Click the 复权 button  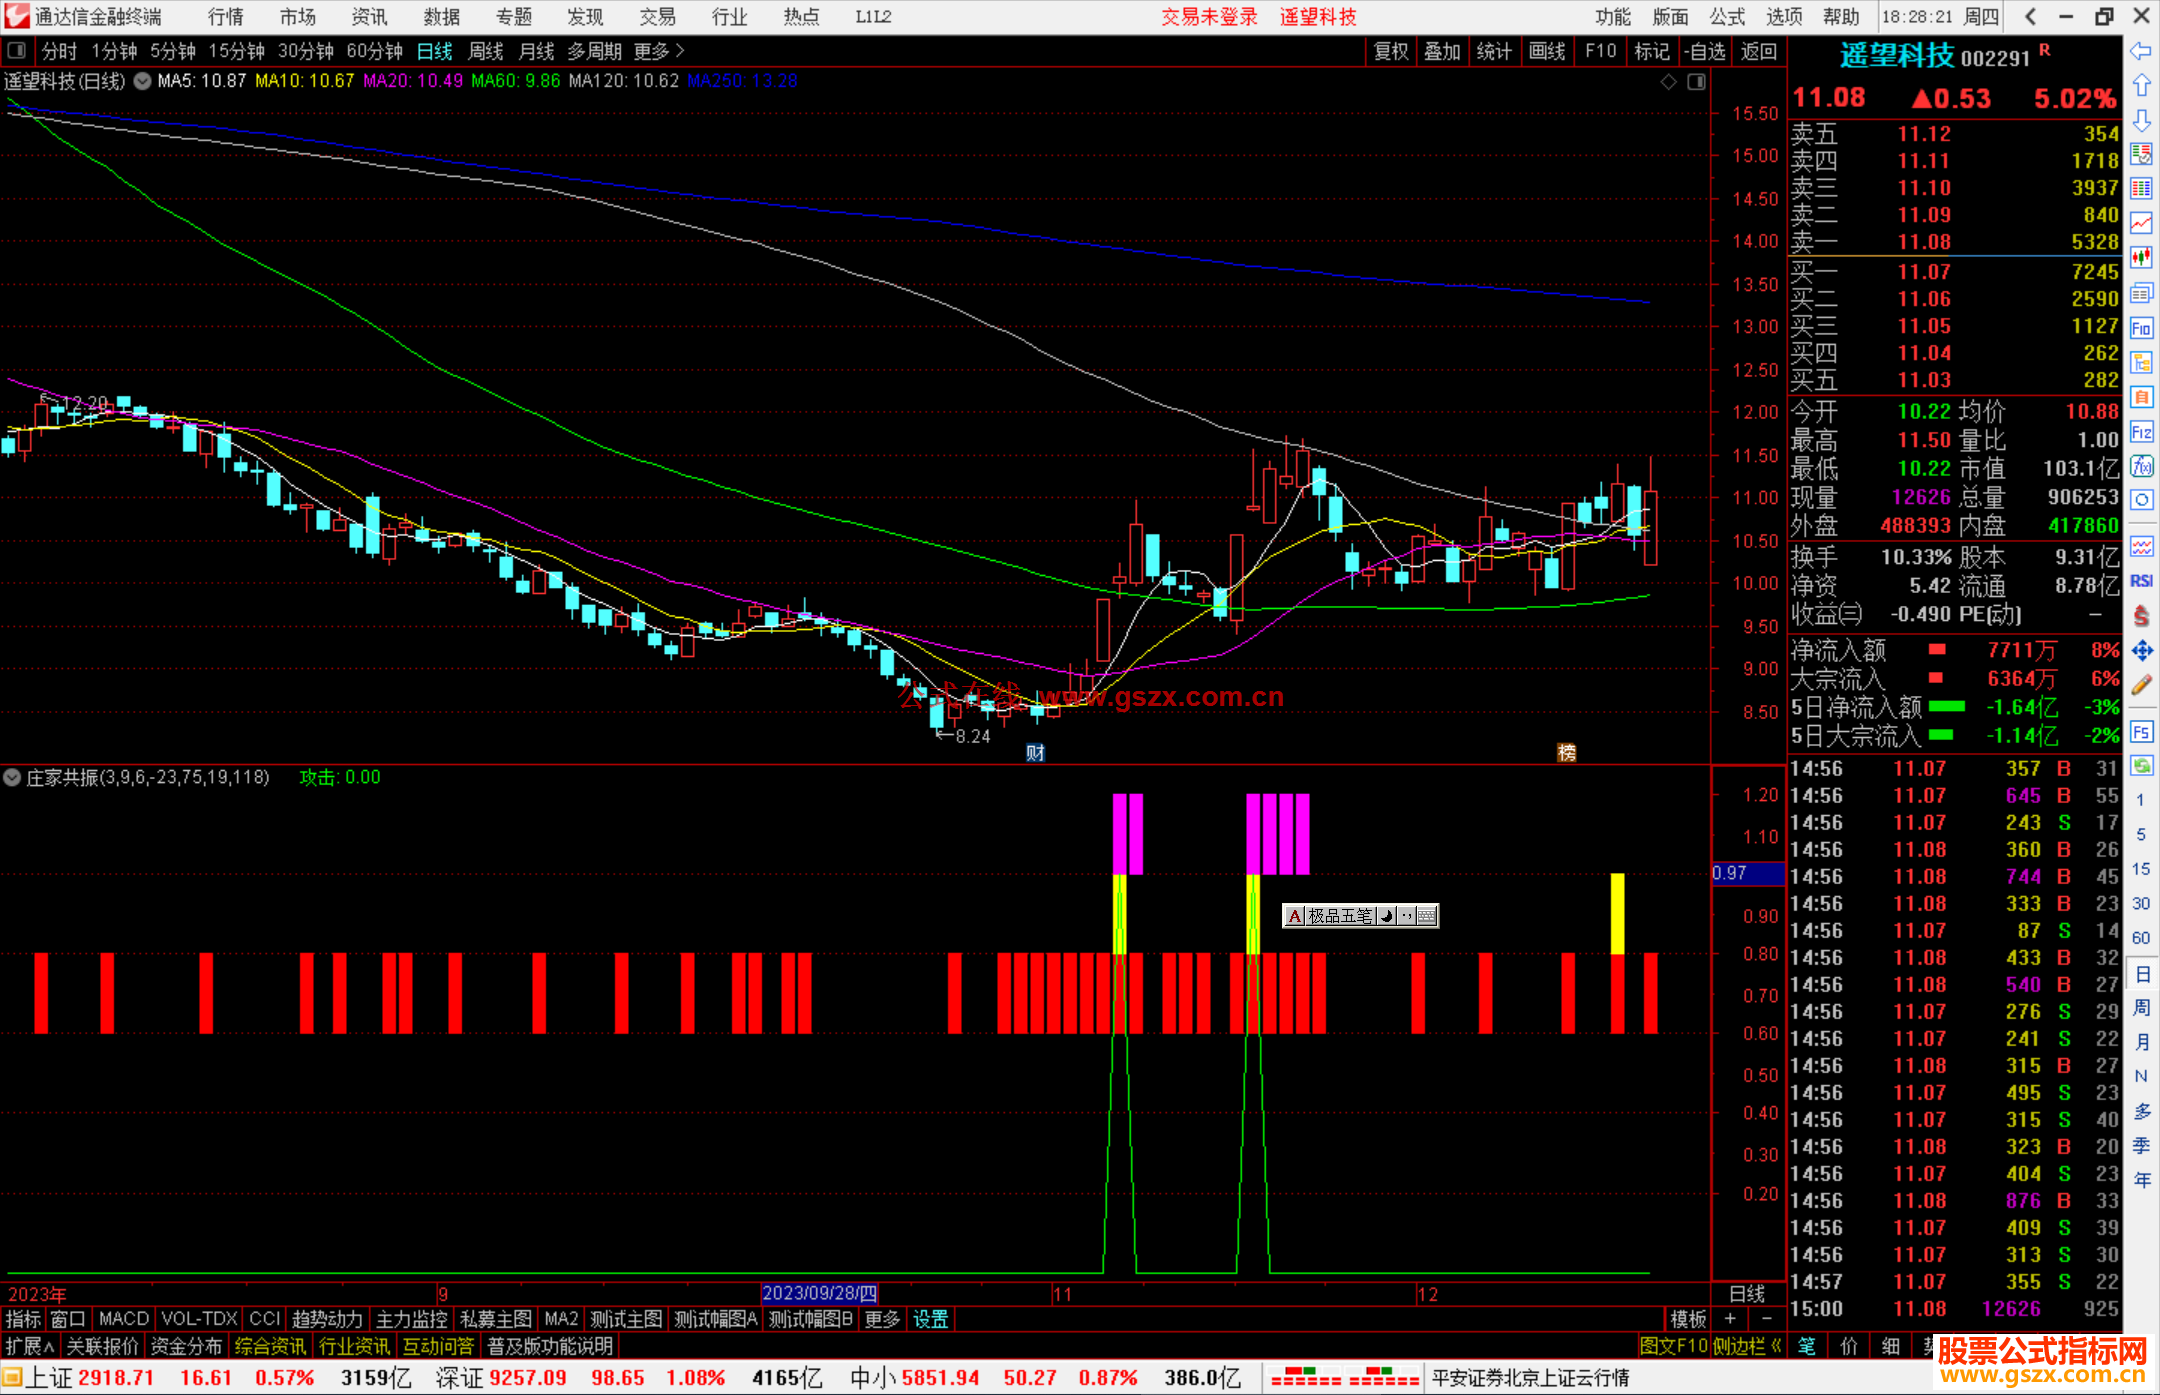[x=1390, y=51]
